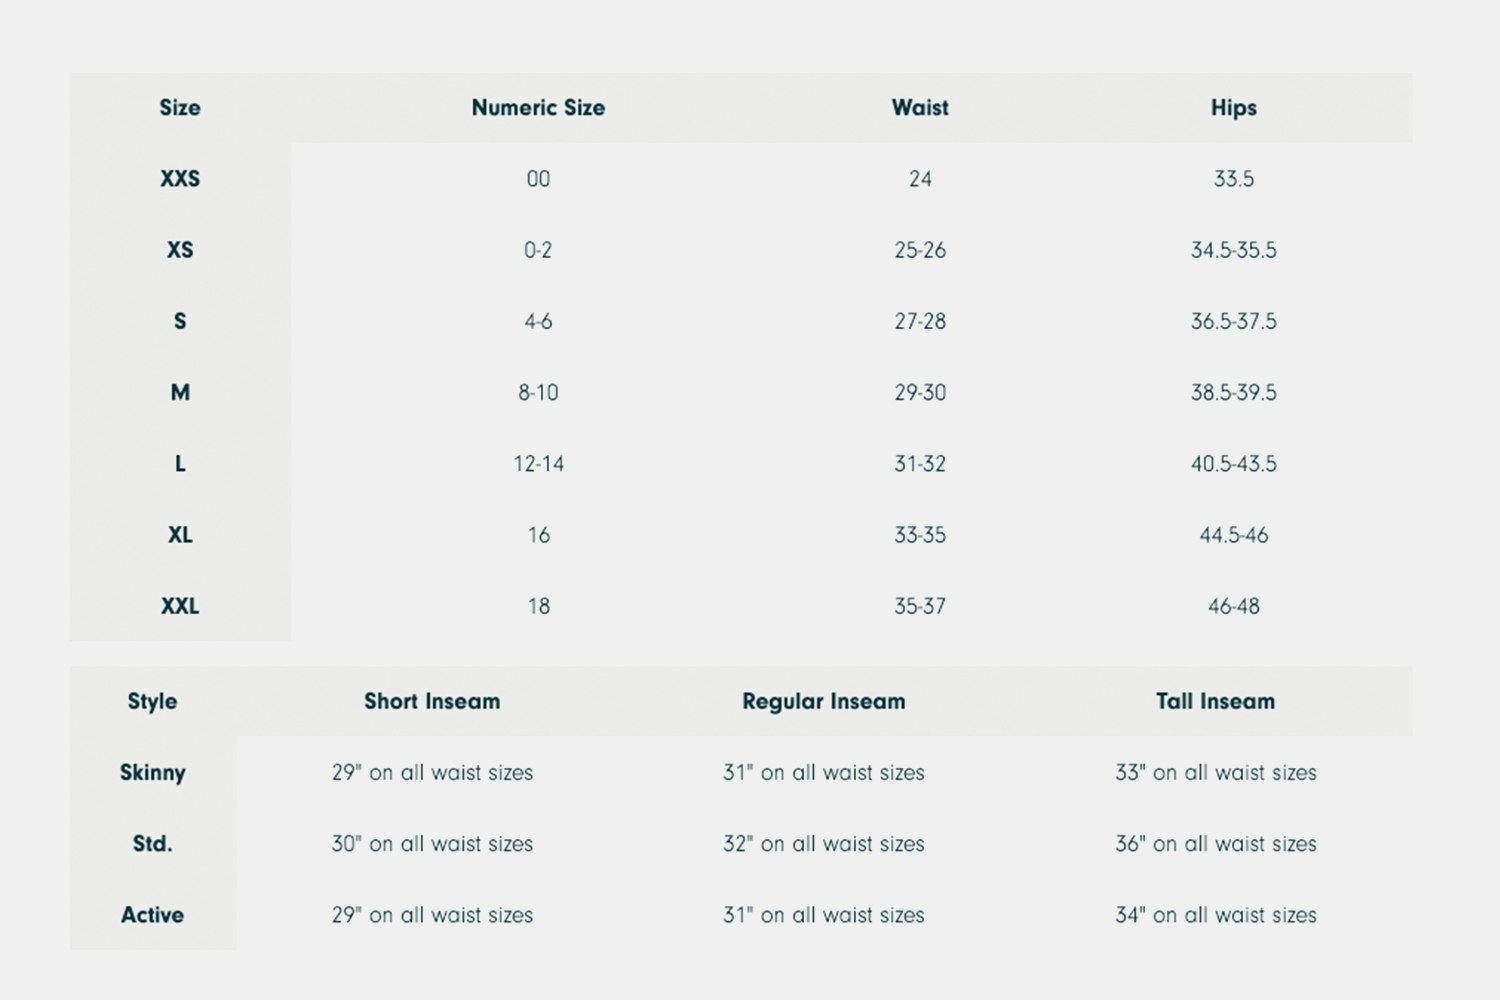Select the 33-35 waist measurement
The width and height of the screenshot is (1500, 1000).
pos(920,535)
